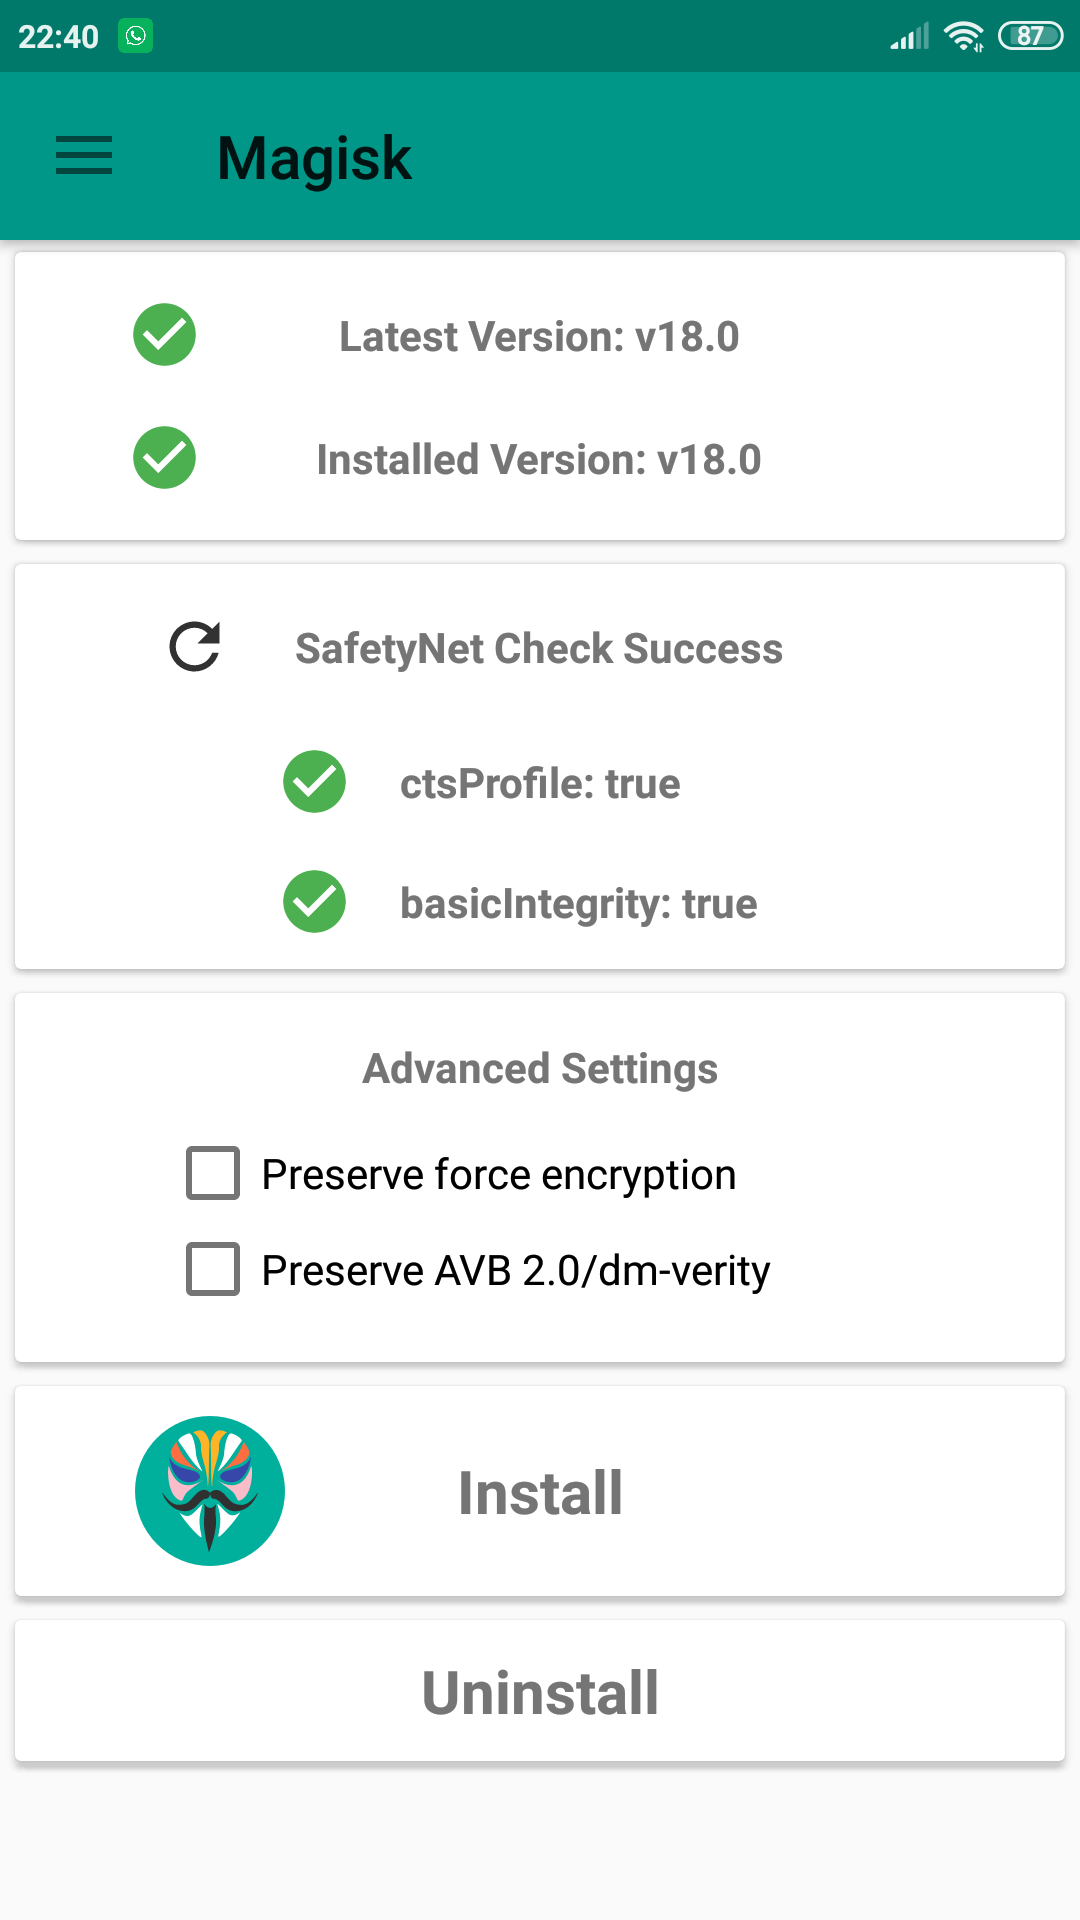Tap the Installed Version green checkmark
This screenshot has width=1080, height=1920.
click(x=164, y=458)
